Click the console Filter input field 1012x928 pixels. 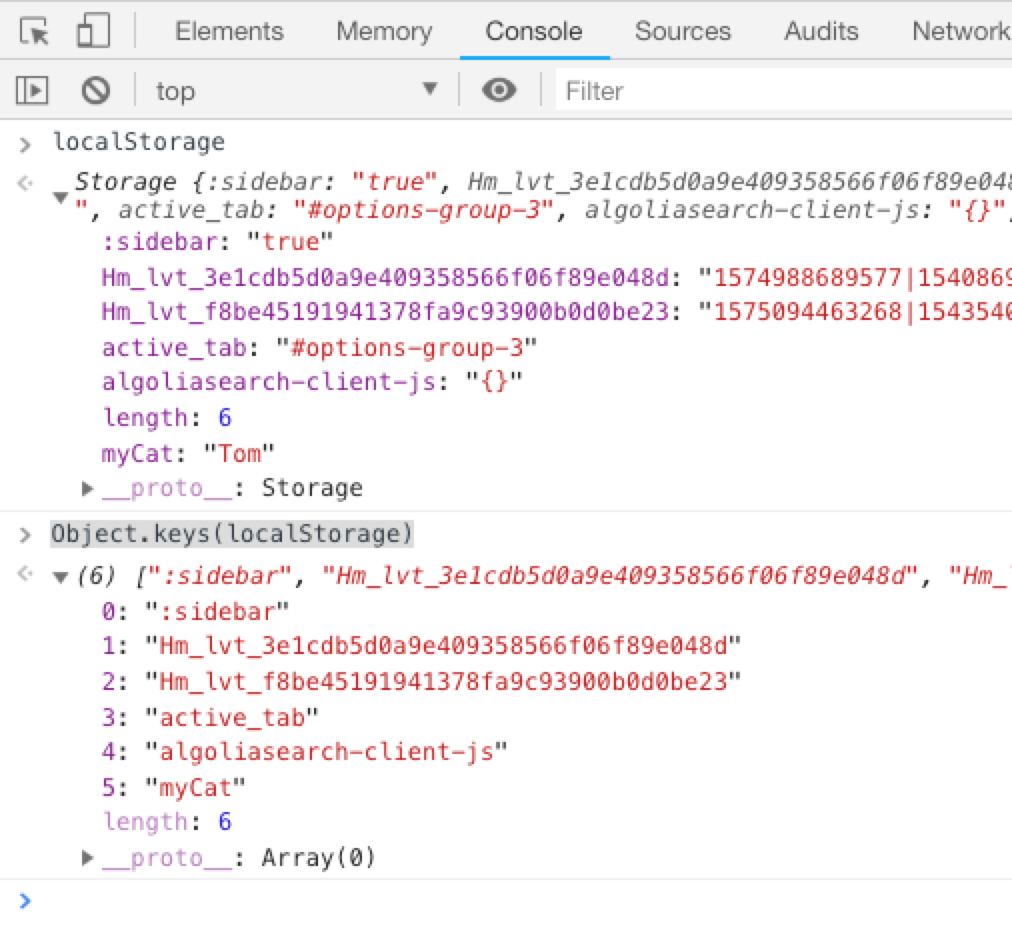(780, 91)
